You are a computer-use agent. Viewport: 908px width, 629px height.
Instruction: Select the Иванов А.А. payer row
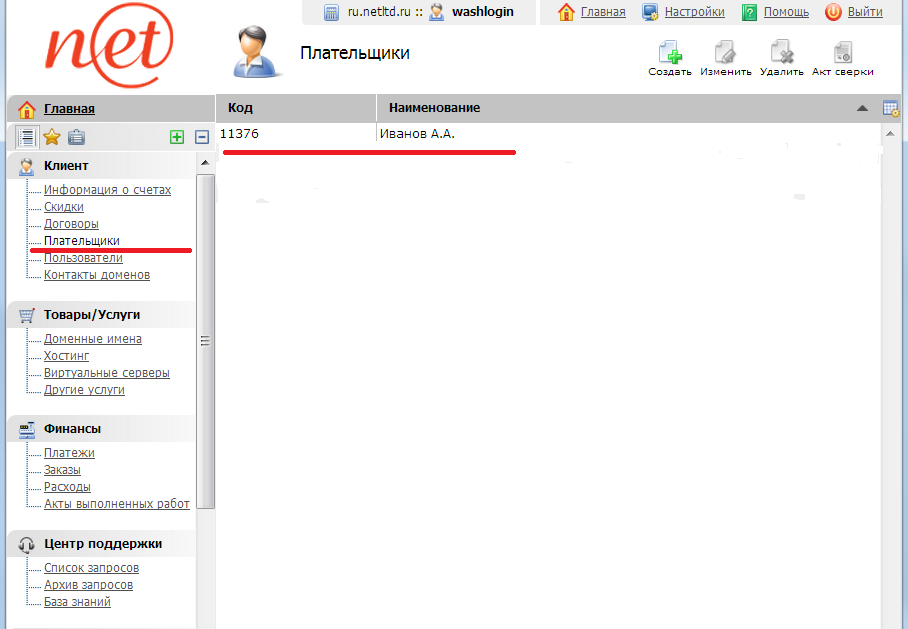(417, 134)
